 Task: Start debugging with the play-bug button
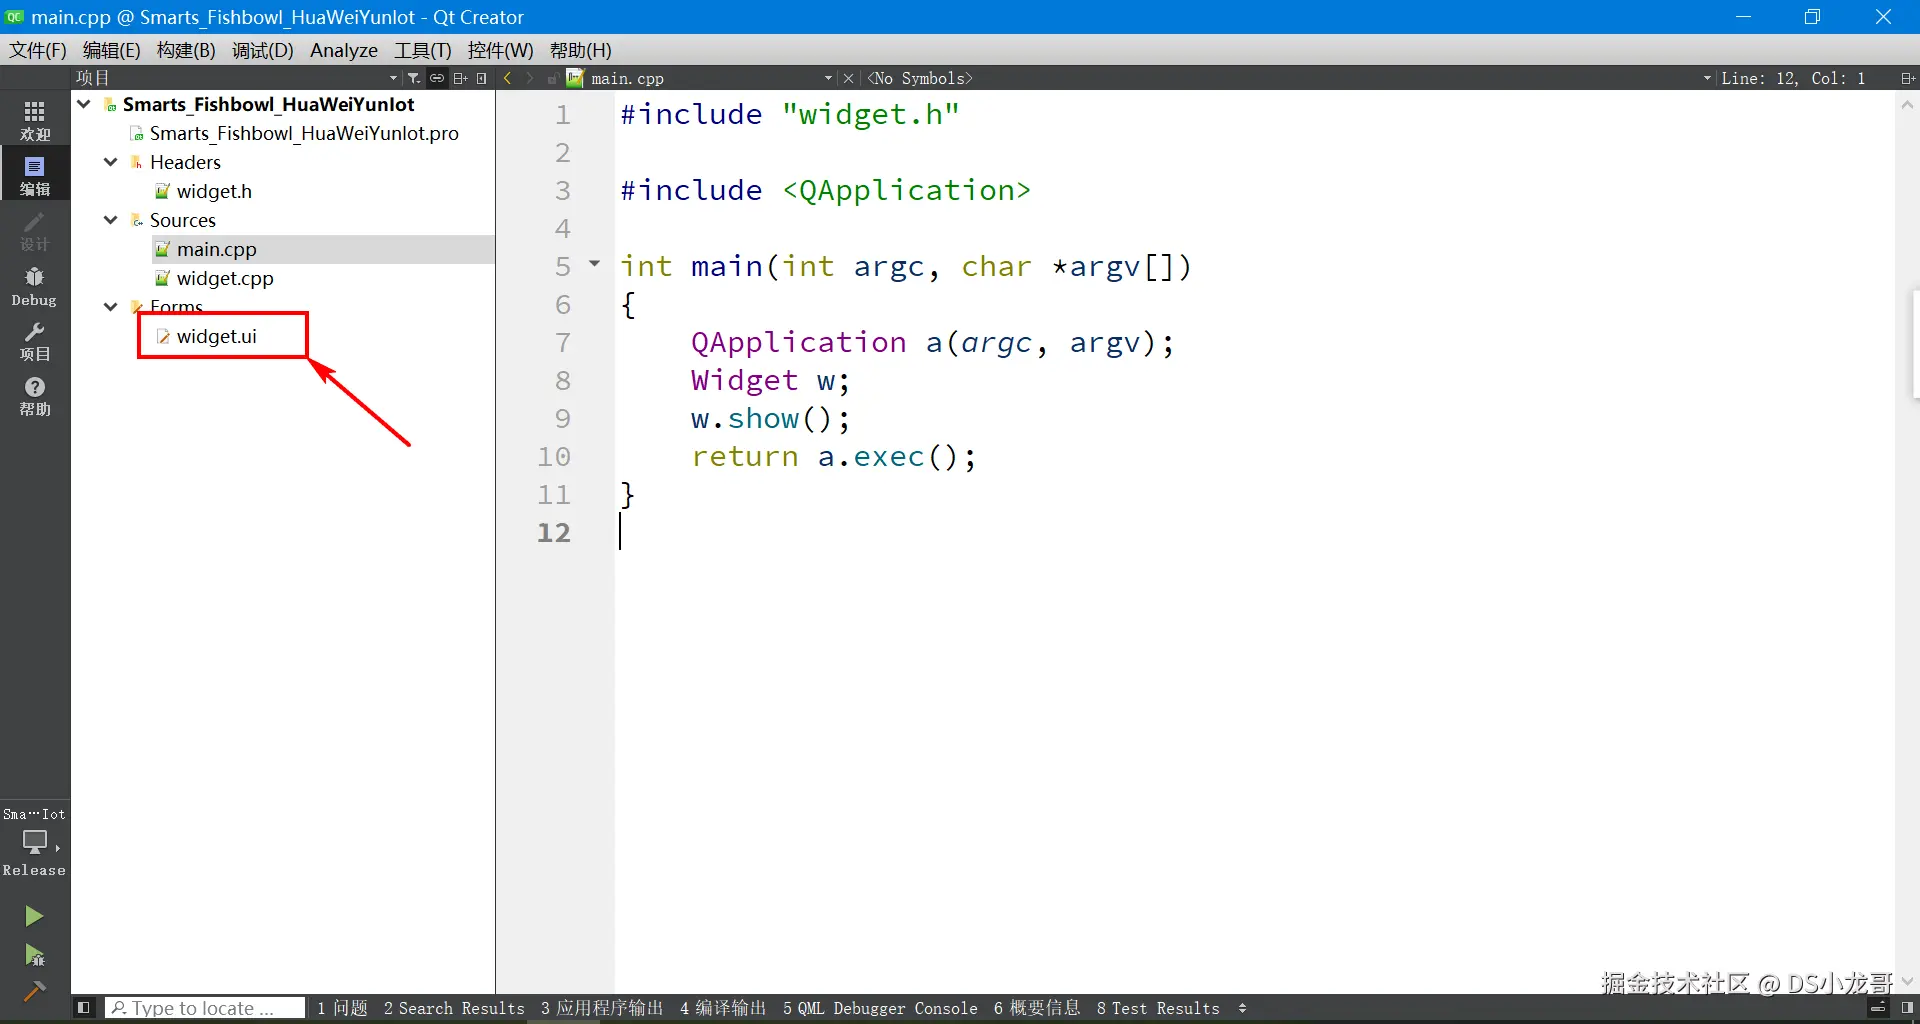34,955
